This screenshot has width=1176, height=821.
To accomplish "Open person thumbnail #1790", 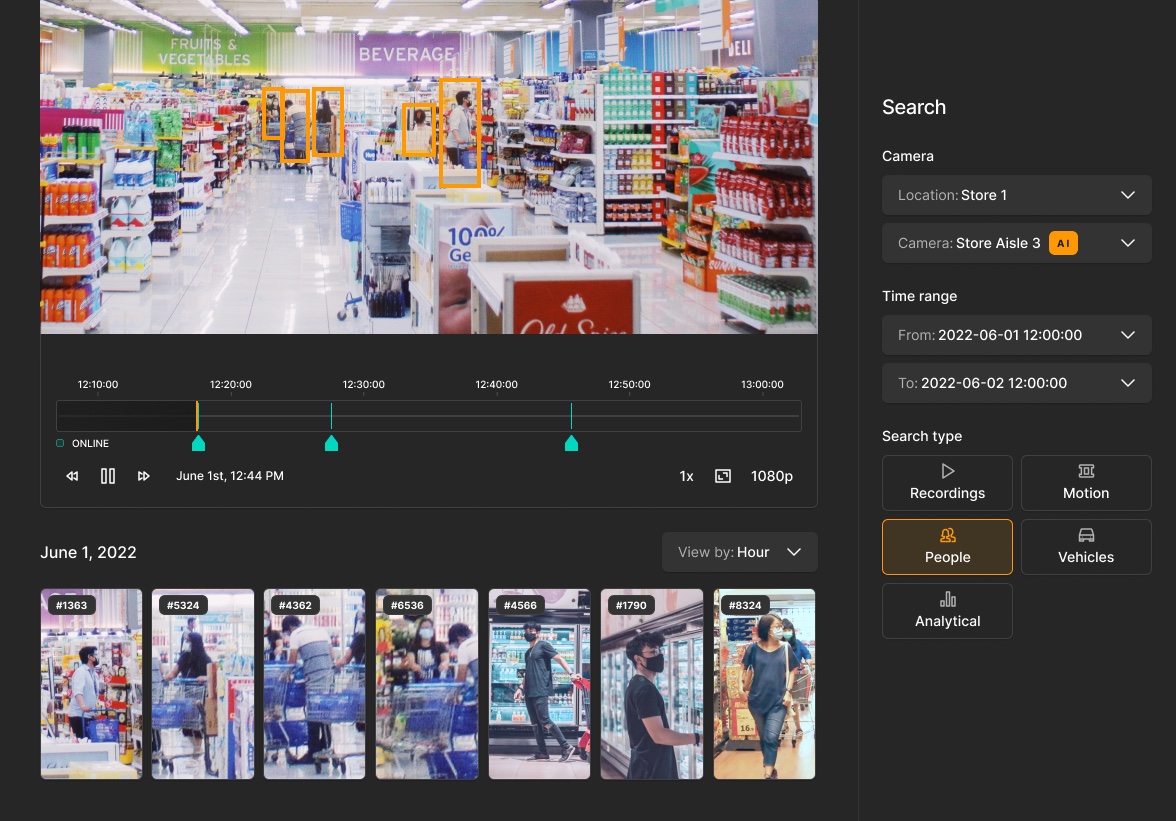I will coord(652,684).
